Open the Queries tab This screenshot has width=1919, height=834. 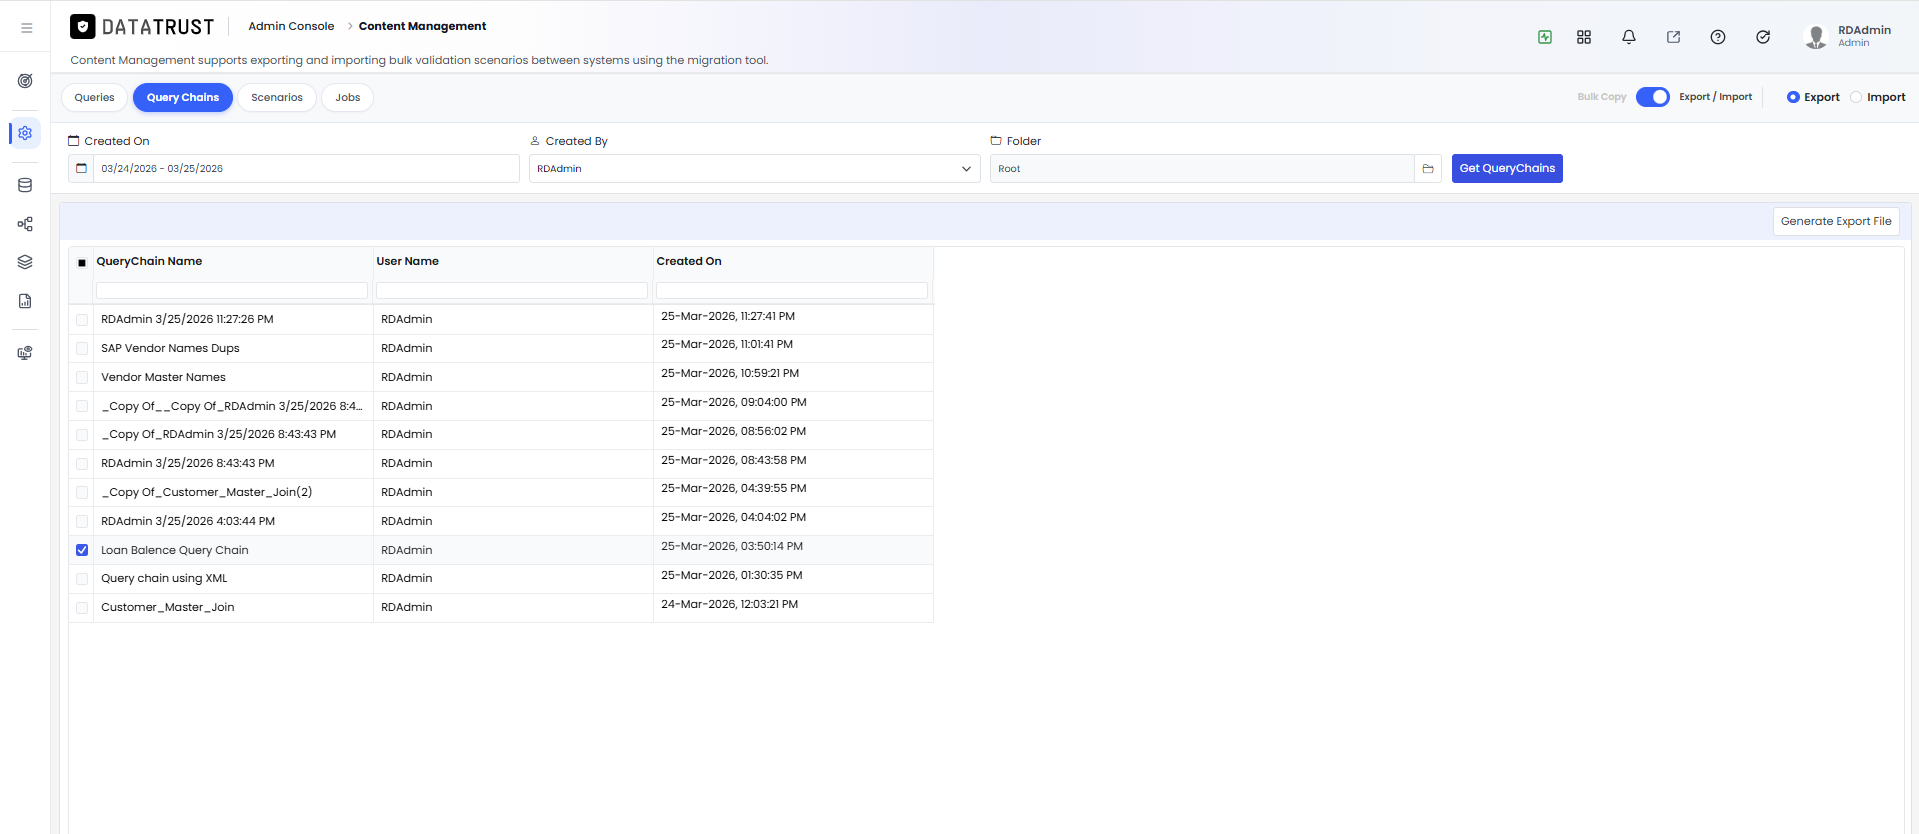click(94, 97)
